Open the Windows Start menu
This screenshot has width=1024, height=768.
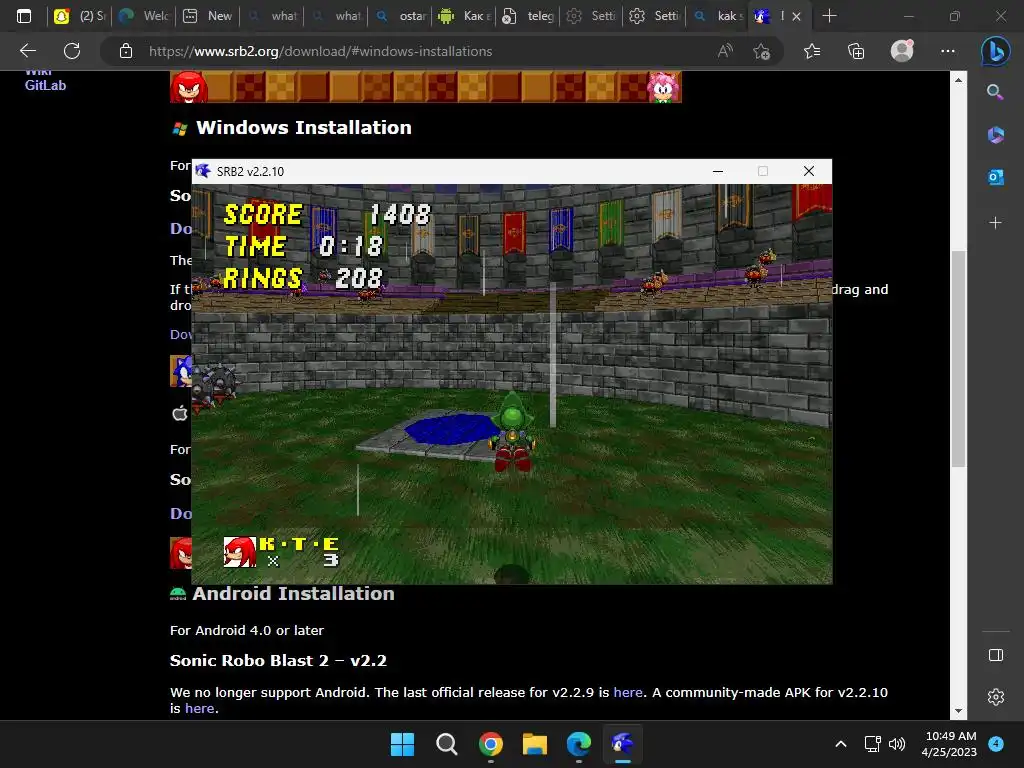tap(402, 744)
